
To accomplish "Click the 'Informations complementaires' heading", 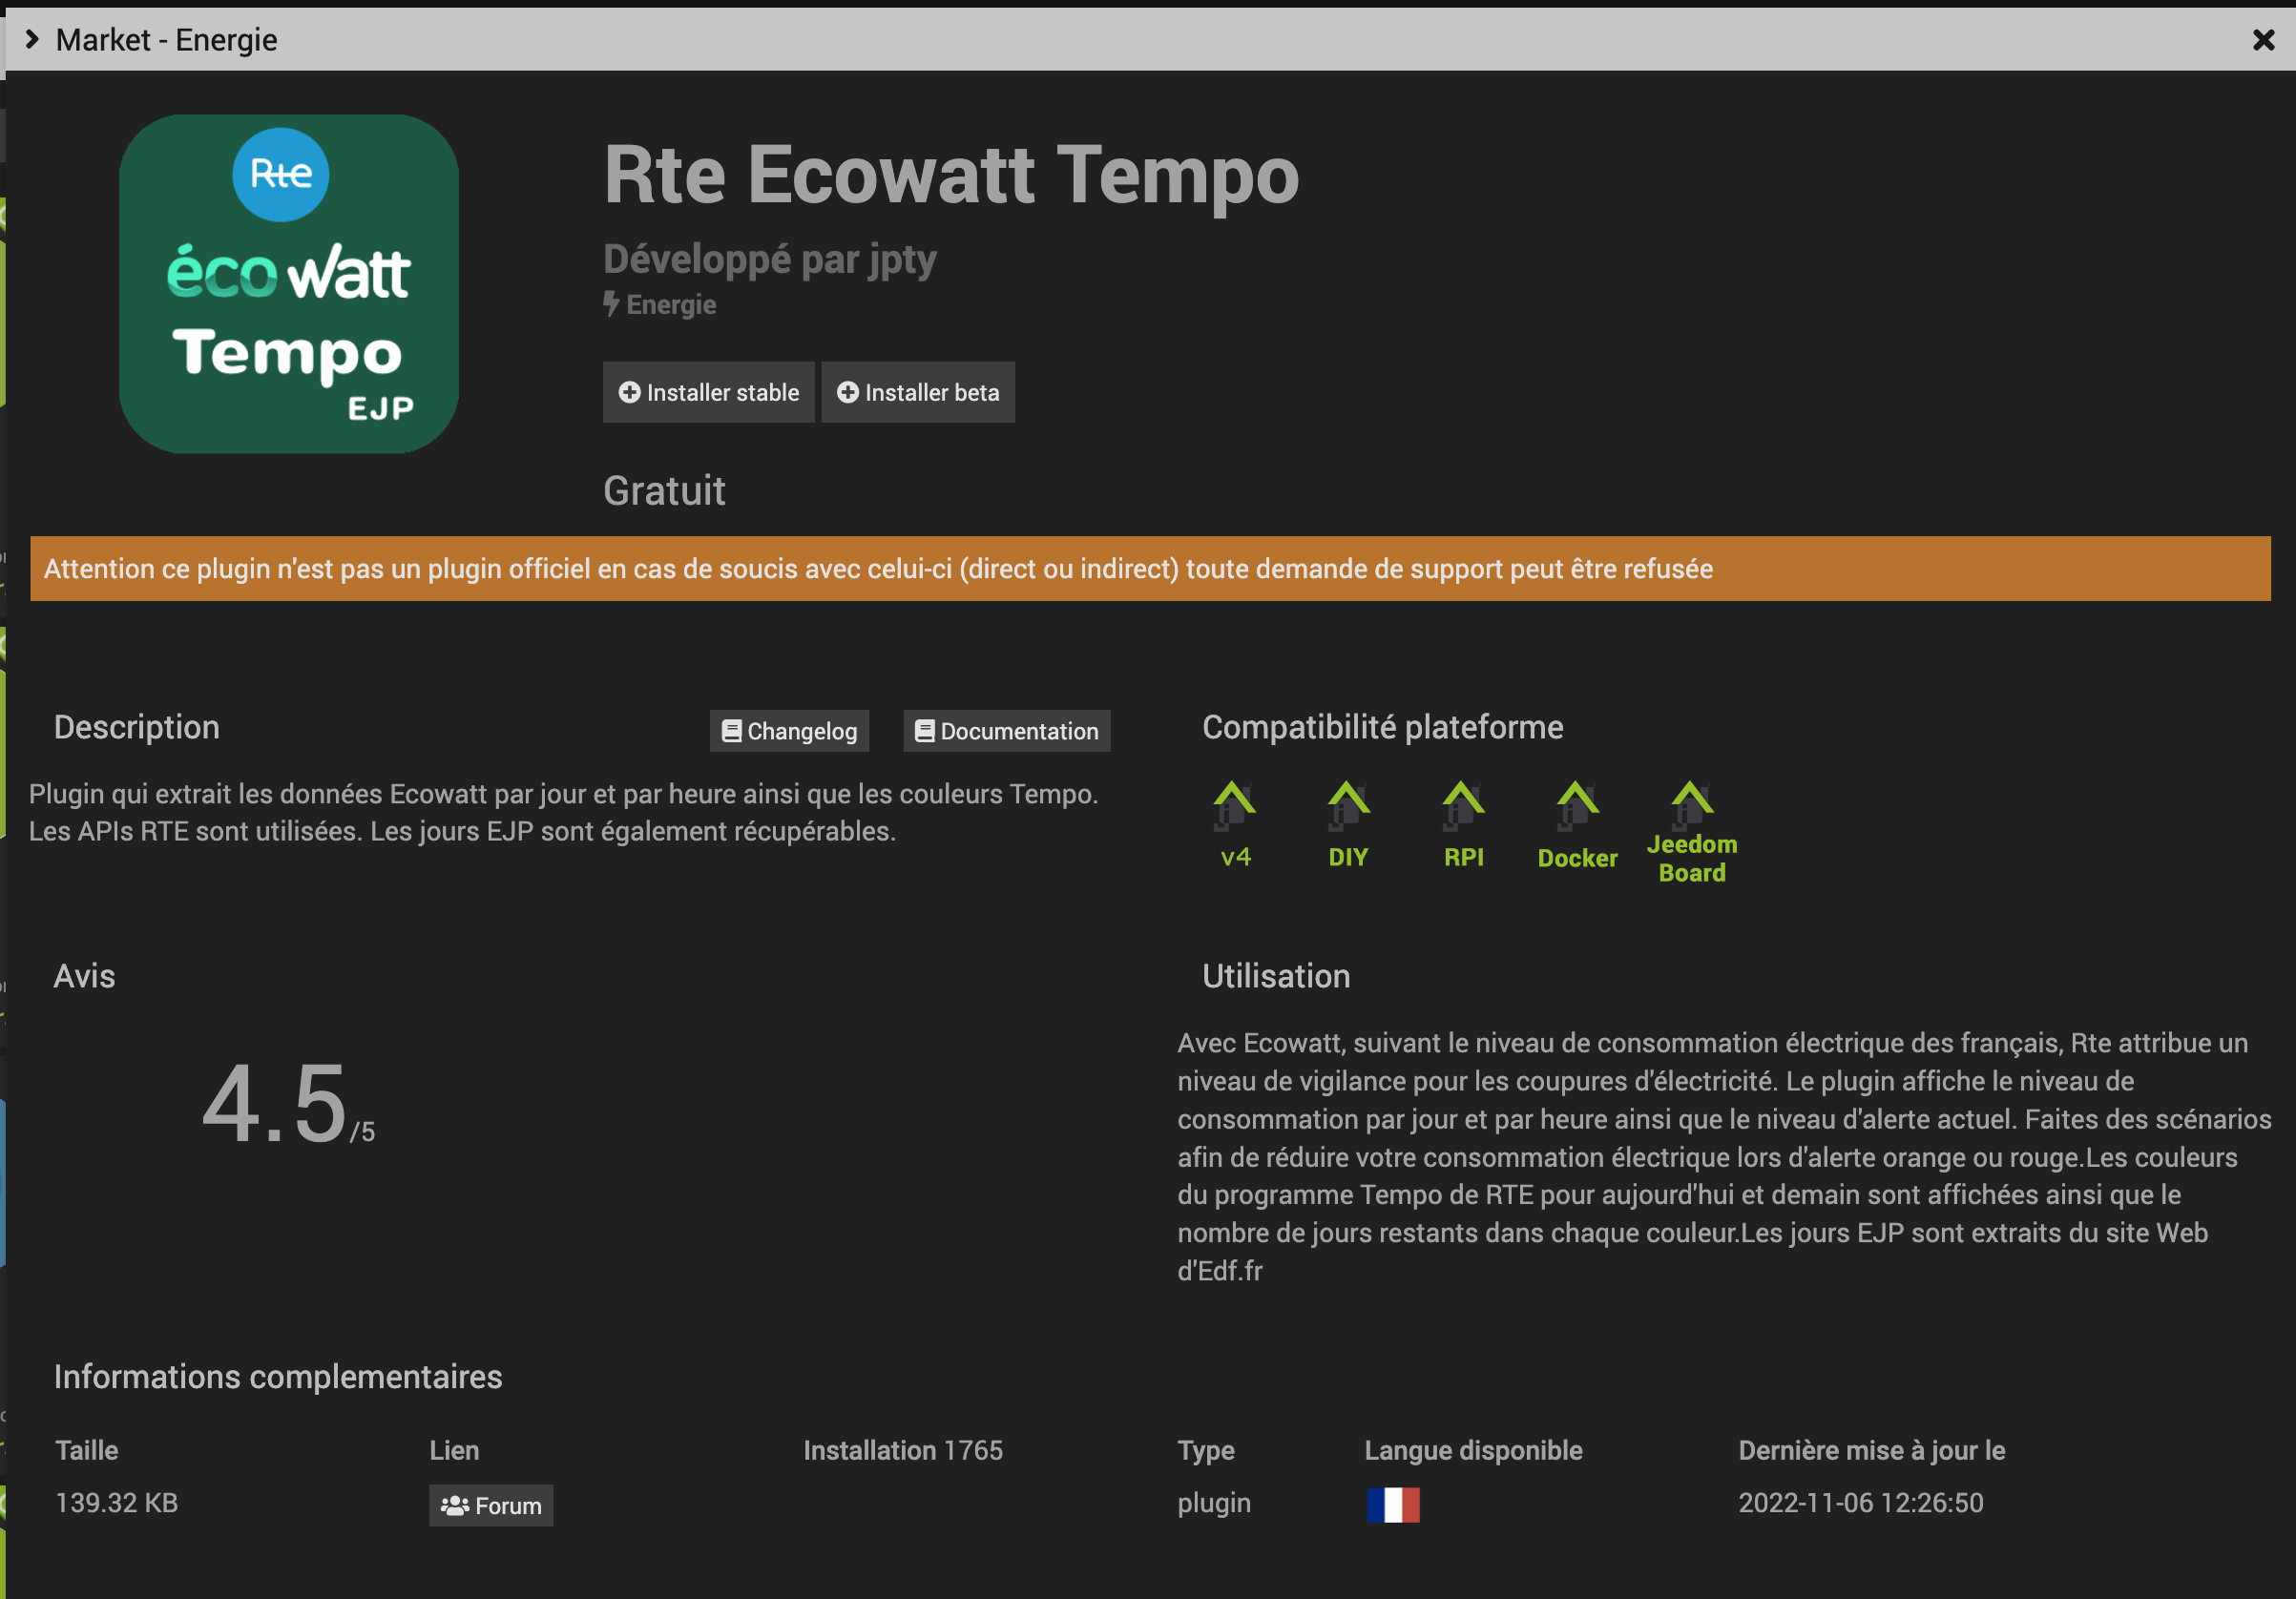I will [278, 1377].
